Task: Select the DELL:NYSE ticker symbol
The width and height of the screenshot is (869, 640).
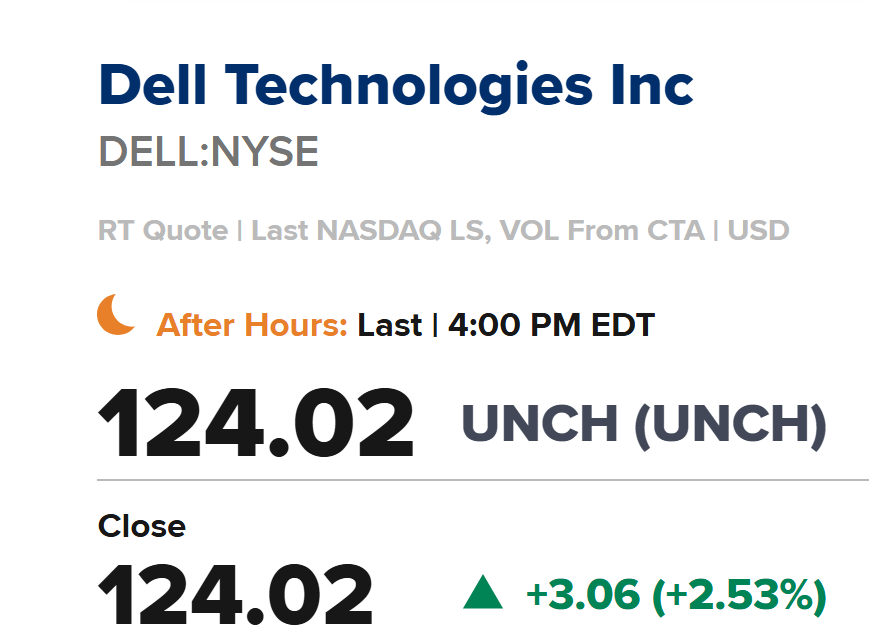Action: [208, 151]
